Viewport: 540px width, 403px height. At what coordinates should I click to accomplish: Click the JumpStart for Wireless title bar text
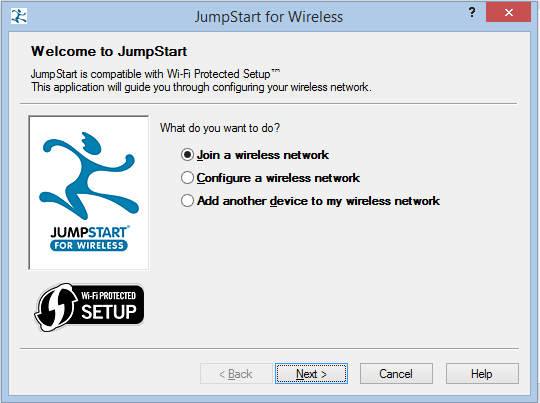coord(269,17)
